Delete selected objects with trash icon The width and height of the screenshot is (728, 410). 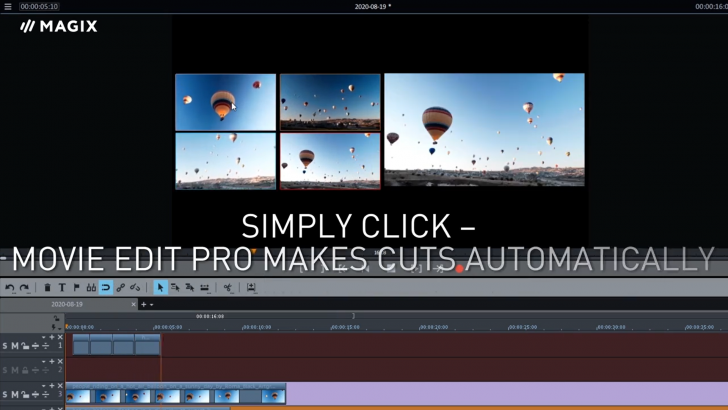click(47, 288)
